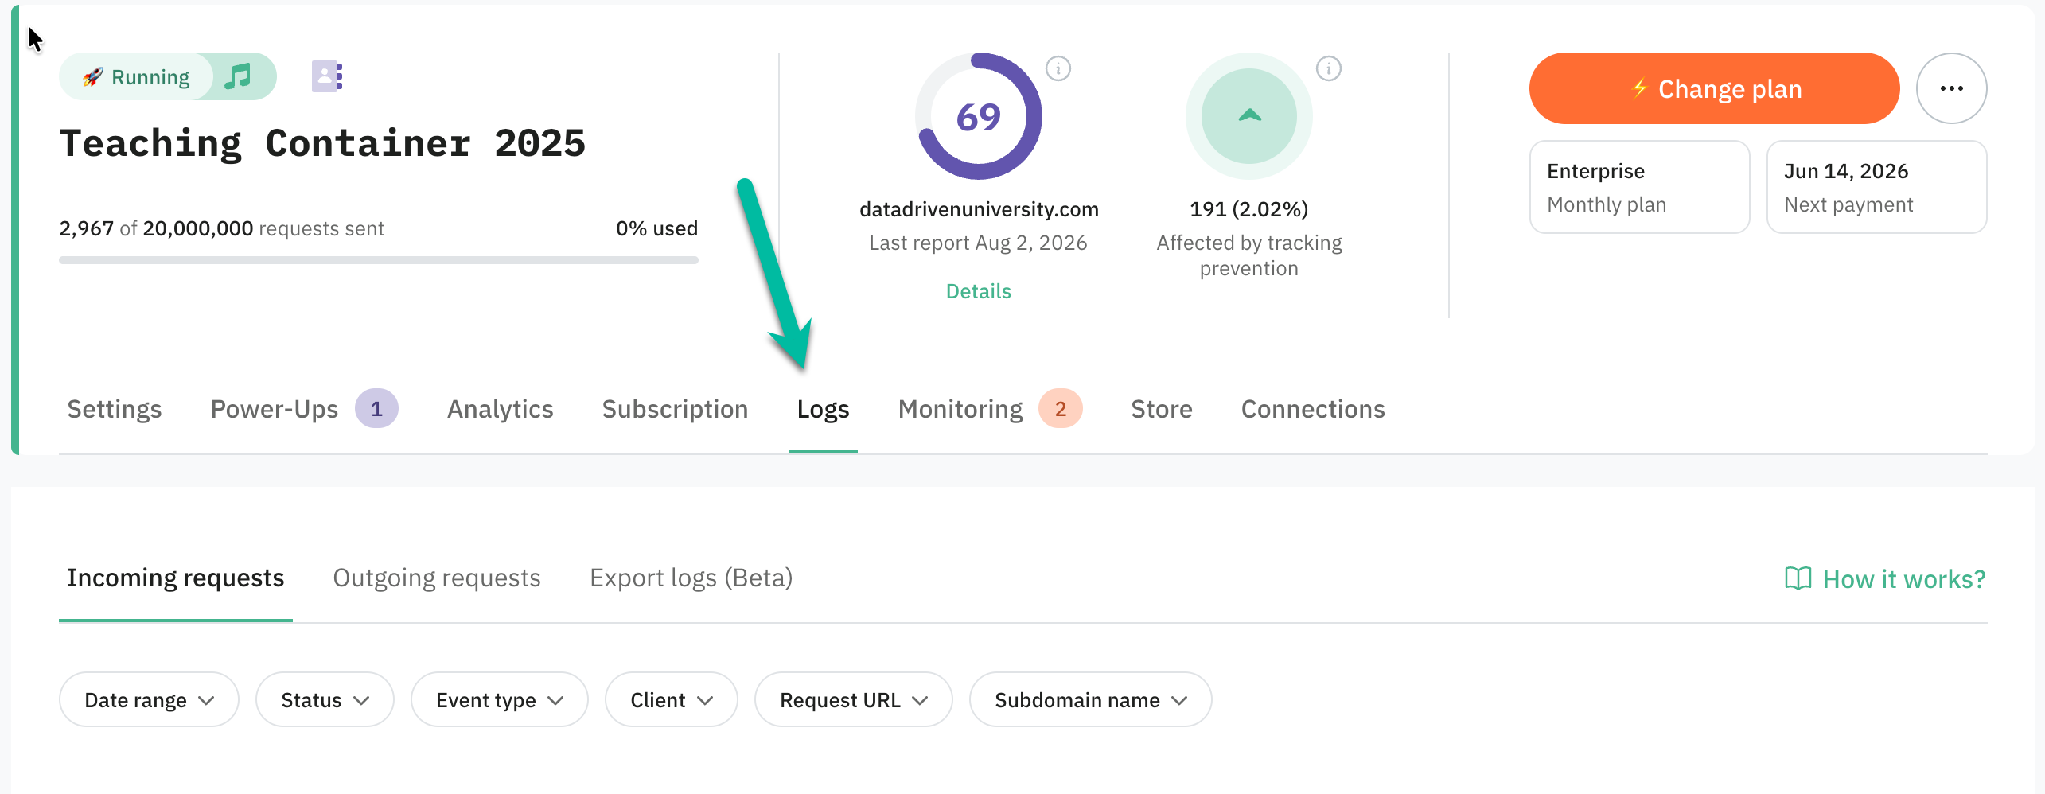Go to the Store tab
This screenshot has width=2045, height=794.
click(1161, 409)
